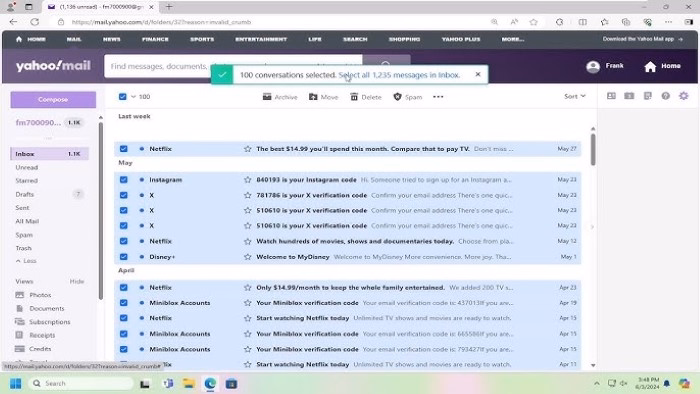Viewport: 700px width, 394px height.
Task: Add page to favorites star in address bar
Action: tap(533, 22)
